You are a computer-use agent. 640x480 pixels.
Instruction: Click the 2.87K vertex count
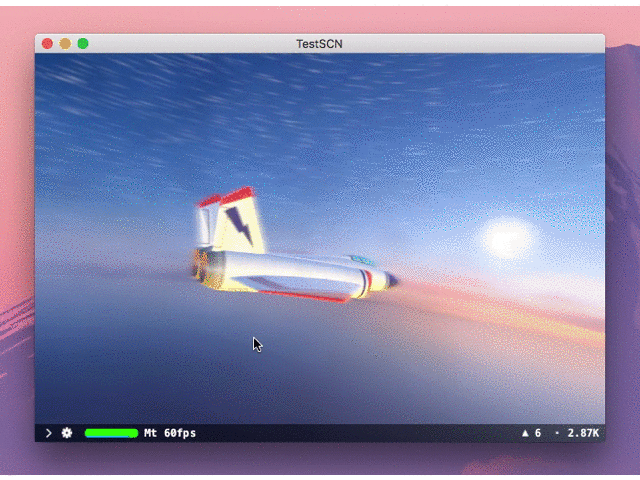[583, 433]
